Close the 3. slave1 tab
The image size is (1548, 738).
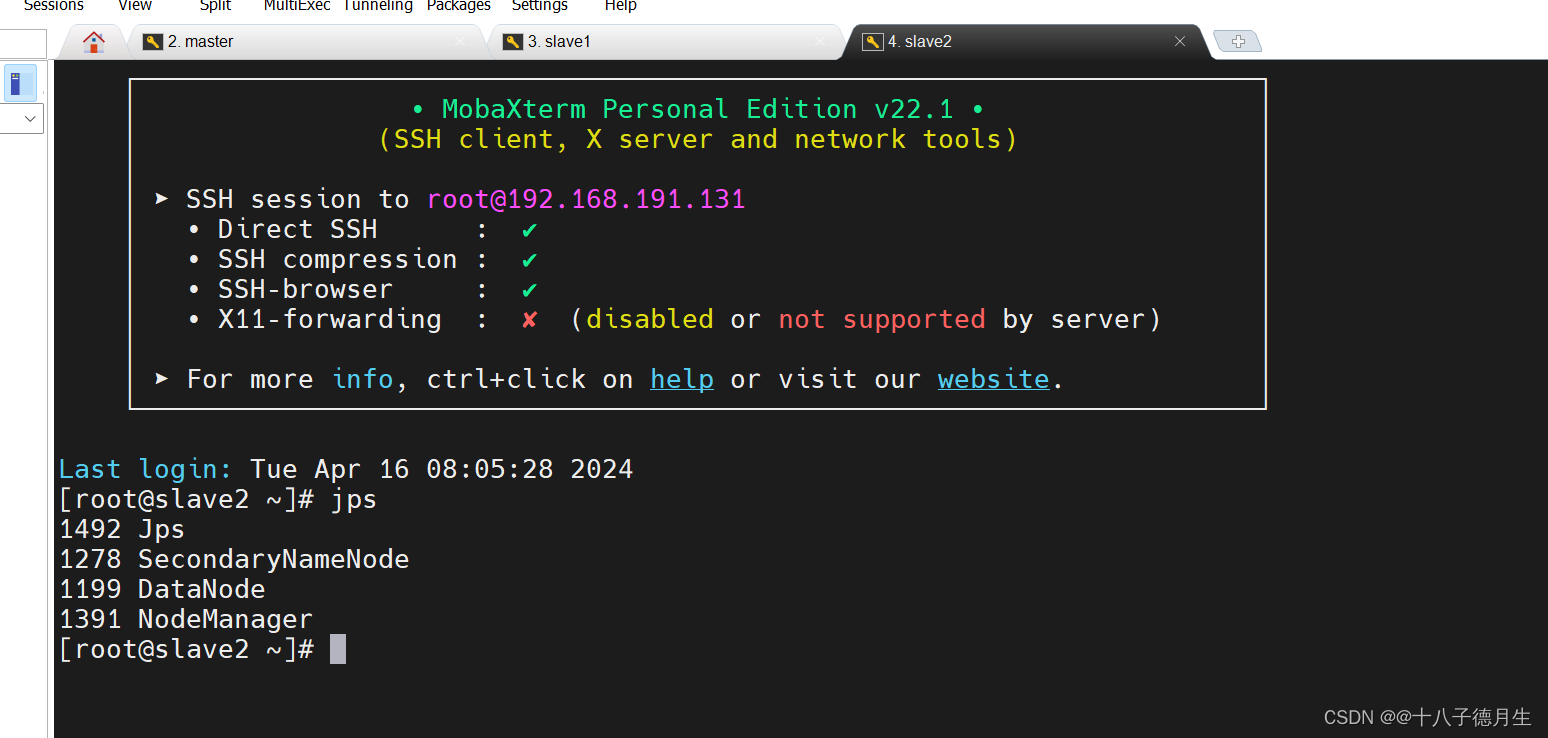click(x=820, y=42)
